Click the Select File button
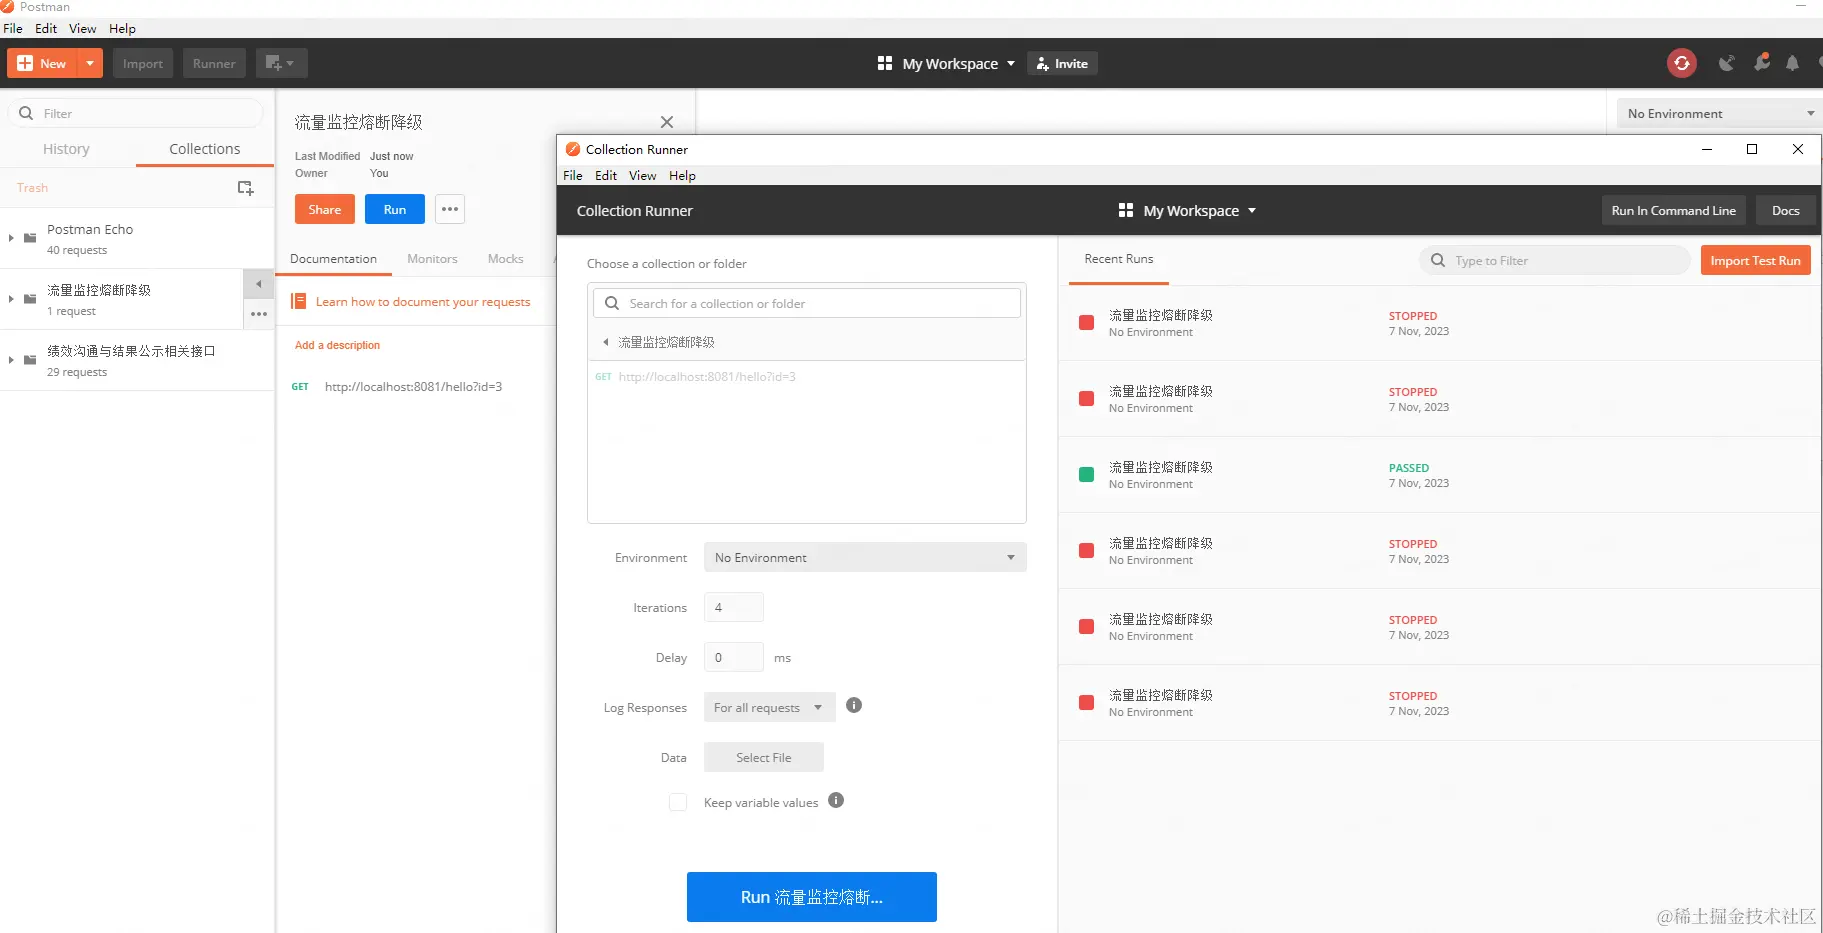 point(764,757)
